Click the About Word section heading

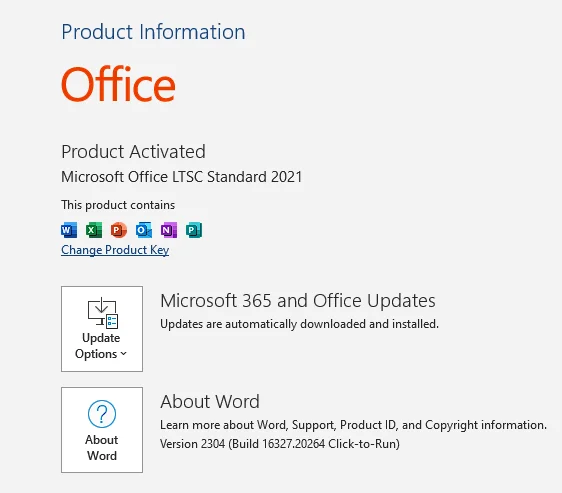point(210,401)
